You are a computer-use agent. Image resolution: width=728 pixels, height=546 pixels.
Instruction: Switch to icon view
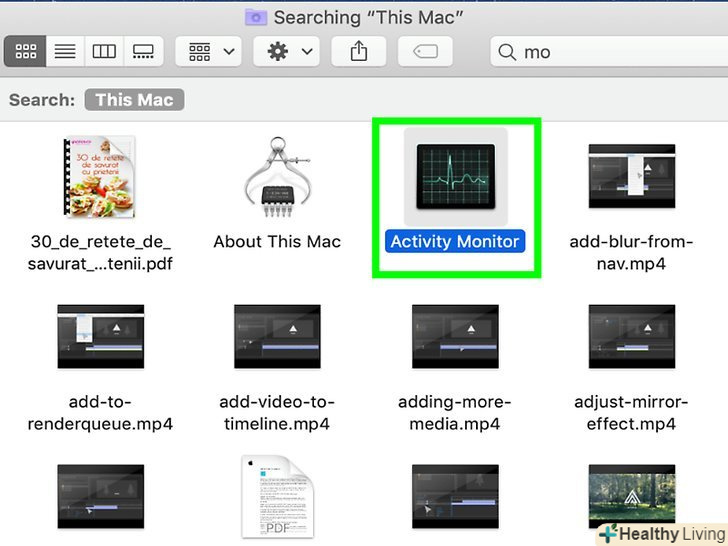[25, 51]
